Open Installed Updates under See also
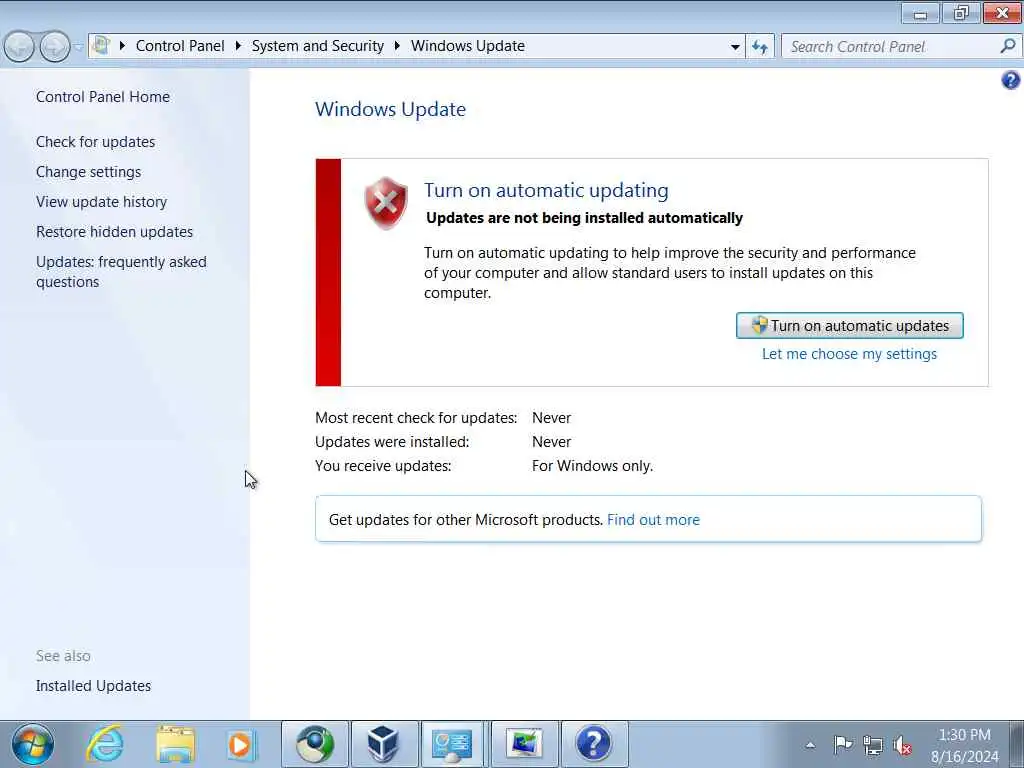 (93, 686)
